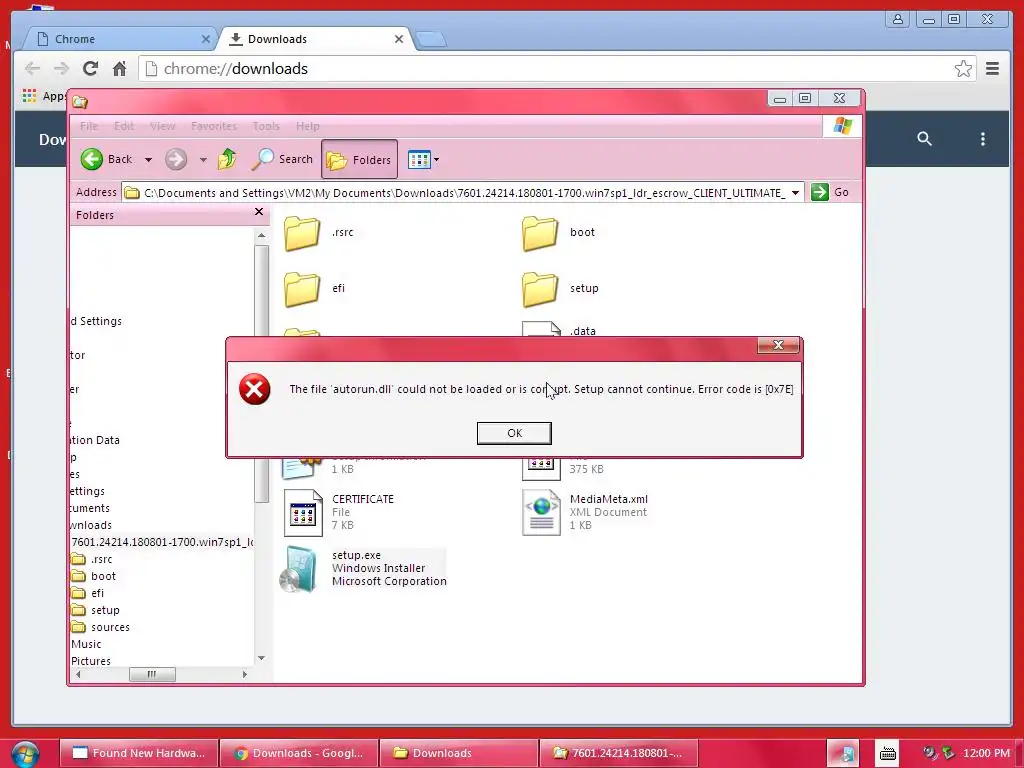Image resolution: width=1024 pixels, height=768 pixels.
Task: Select the efi folder icon in file list
Action: [302, 289]
